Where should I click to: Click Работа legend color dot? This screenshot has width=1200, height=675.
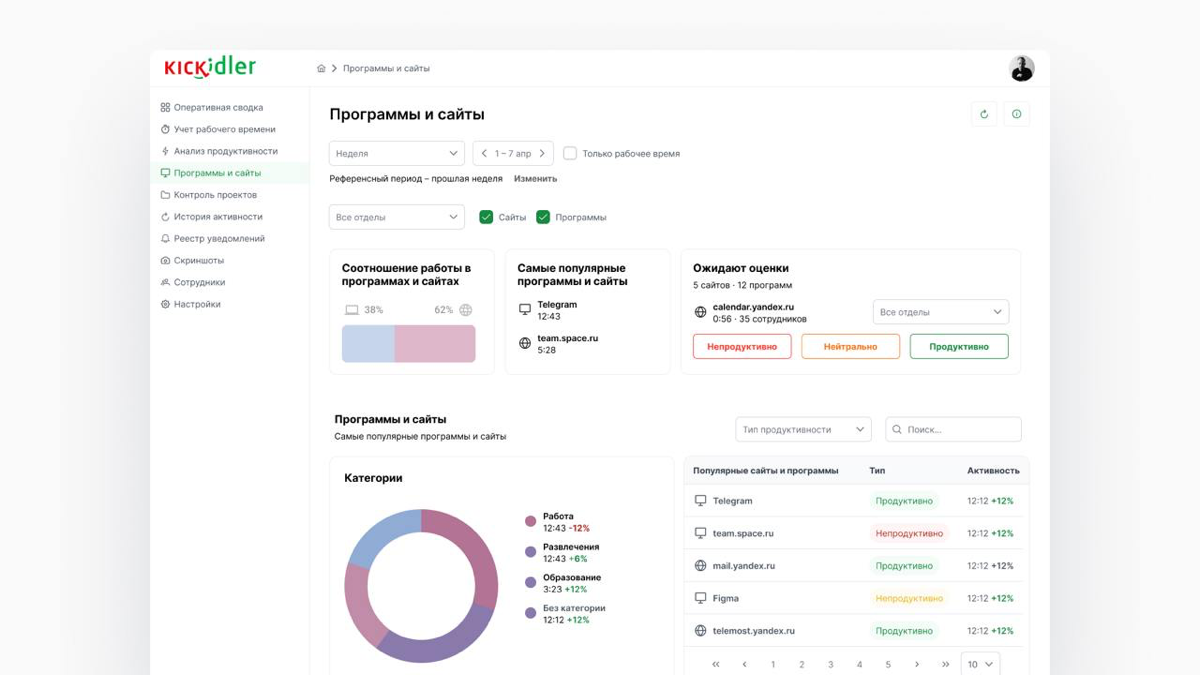coord(531,521)
